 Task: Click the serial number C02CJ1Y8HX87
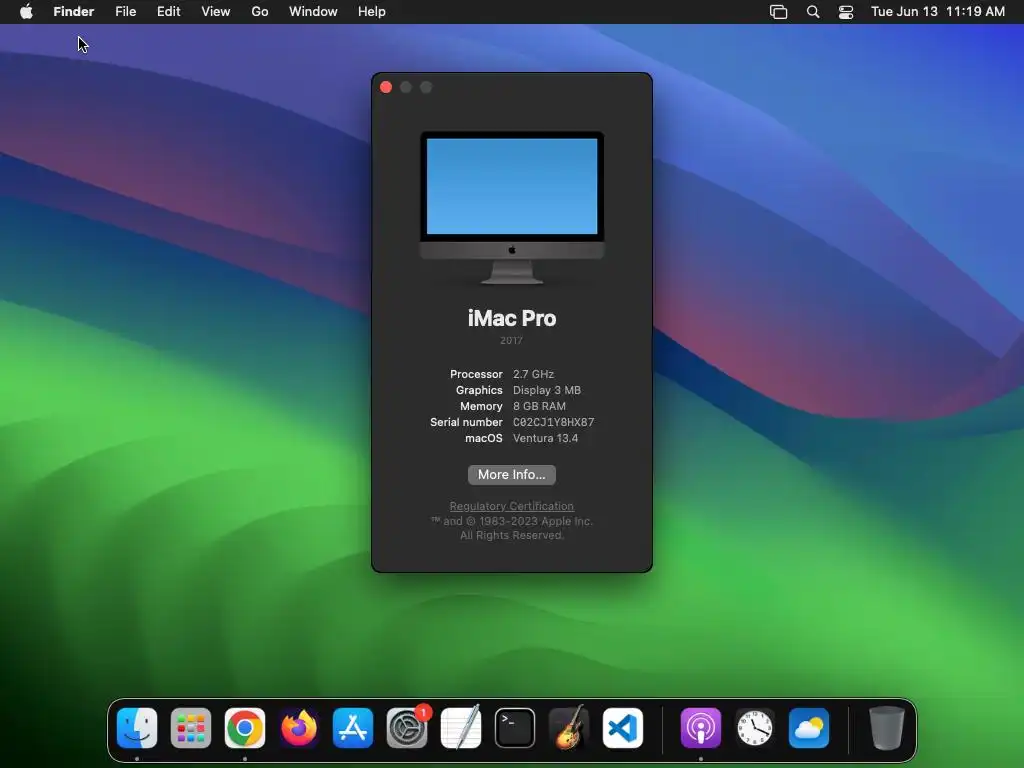click(553, 423)
